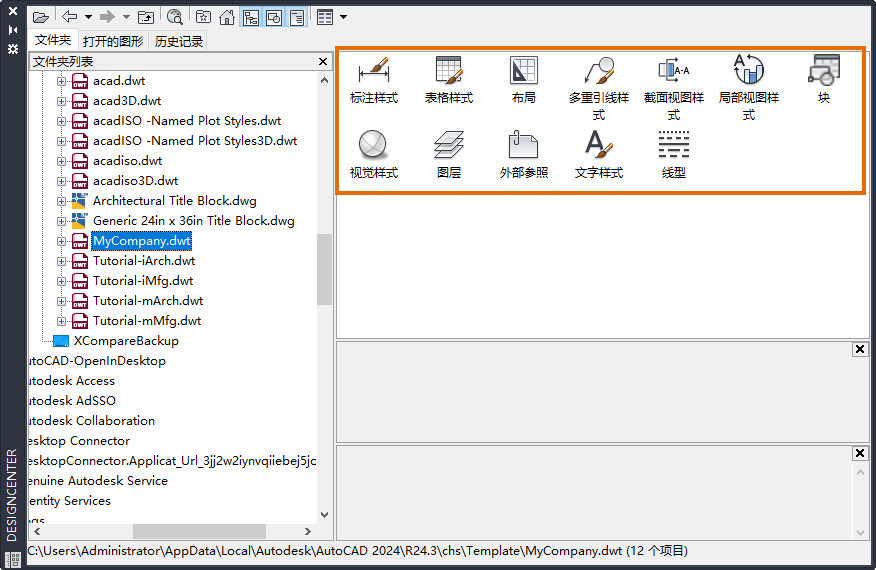Expand Architectural Title Block.dwg node
The image size is (876, 570).
click(61, 202)
